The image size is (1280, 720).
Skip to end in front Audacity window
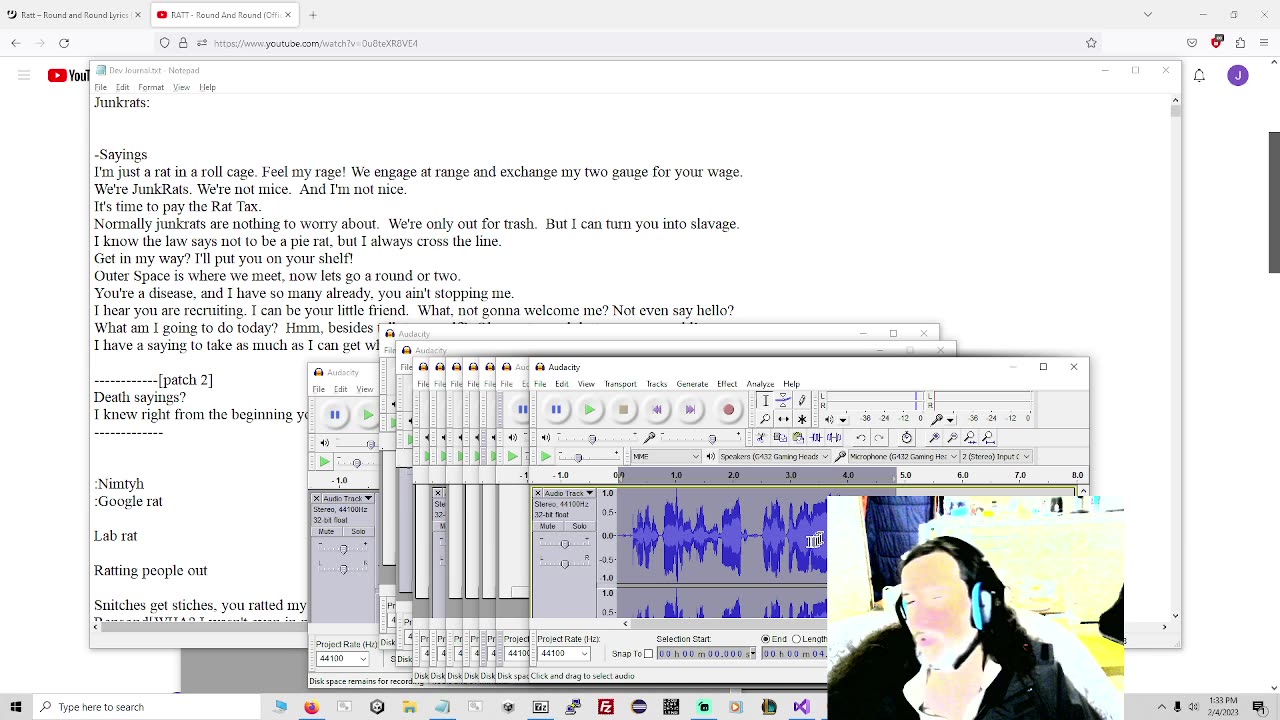[690, 409]
